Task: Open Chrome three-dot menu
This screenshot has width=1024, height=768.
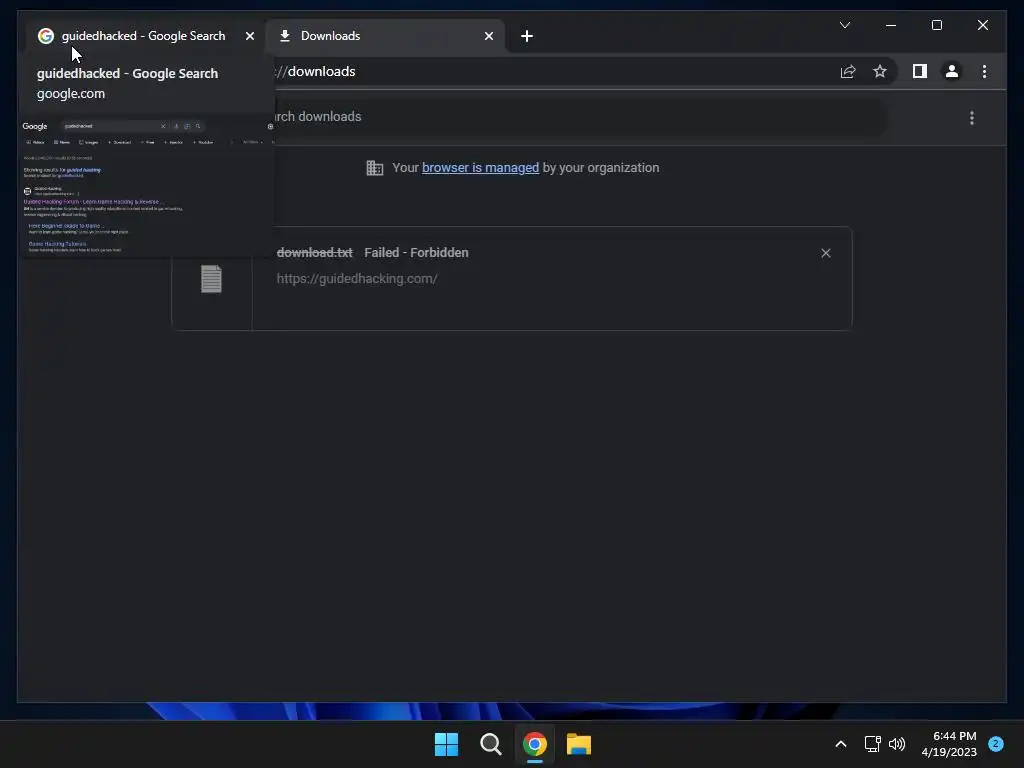Action: 984,71
